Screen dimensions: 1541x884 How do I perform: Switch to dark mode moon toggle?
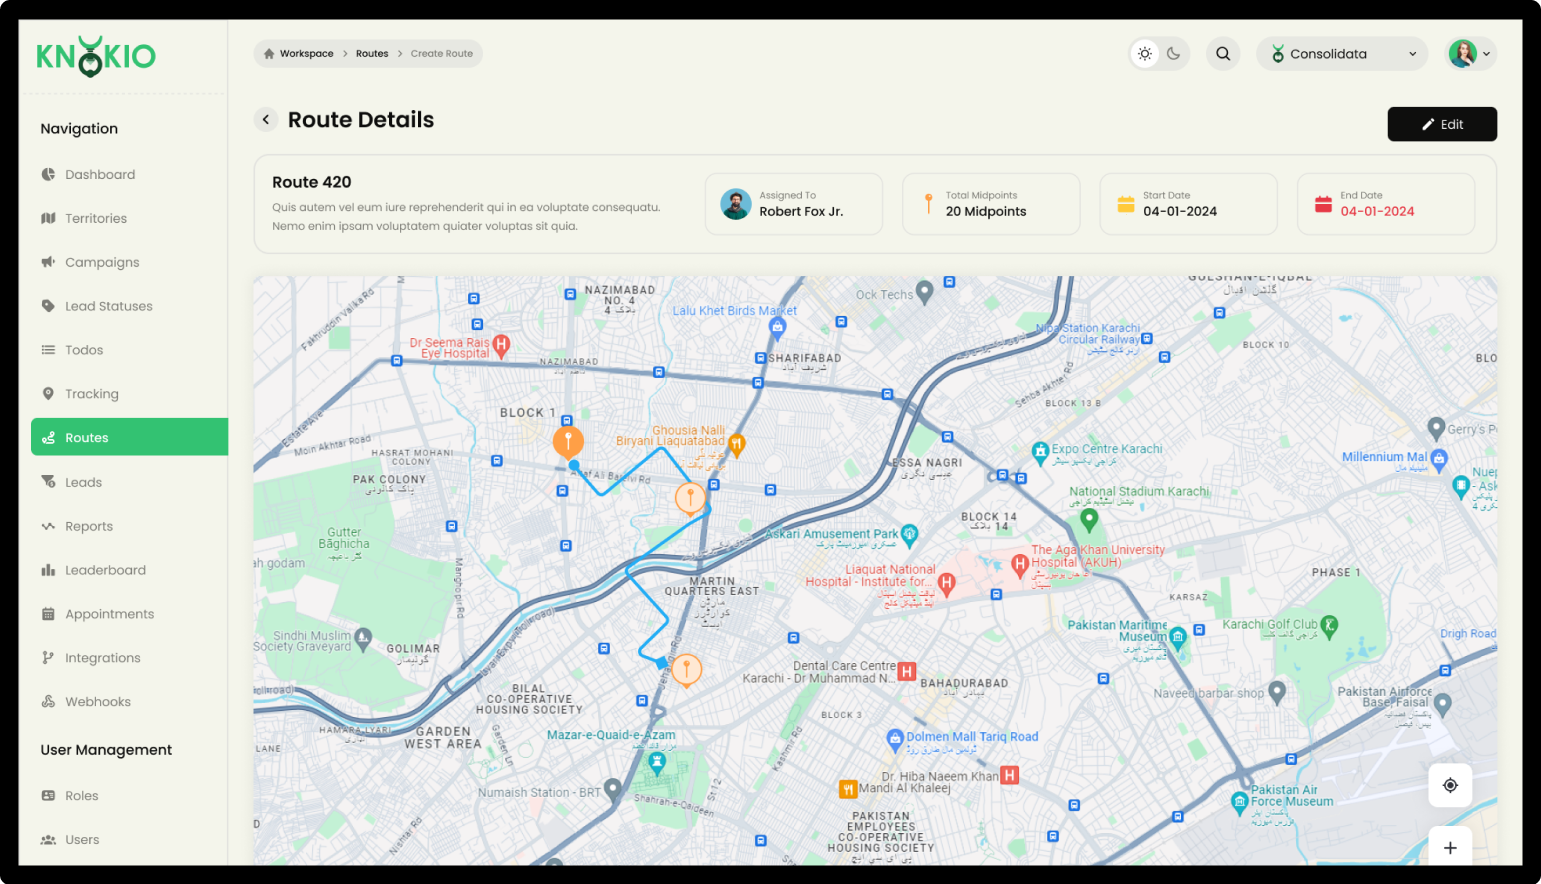1174,54
